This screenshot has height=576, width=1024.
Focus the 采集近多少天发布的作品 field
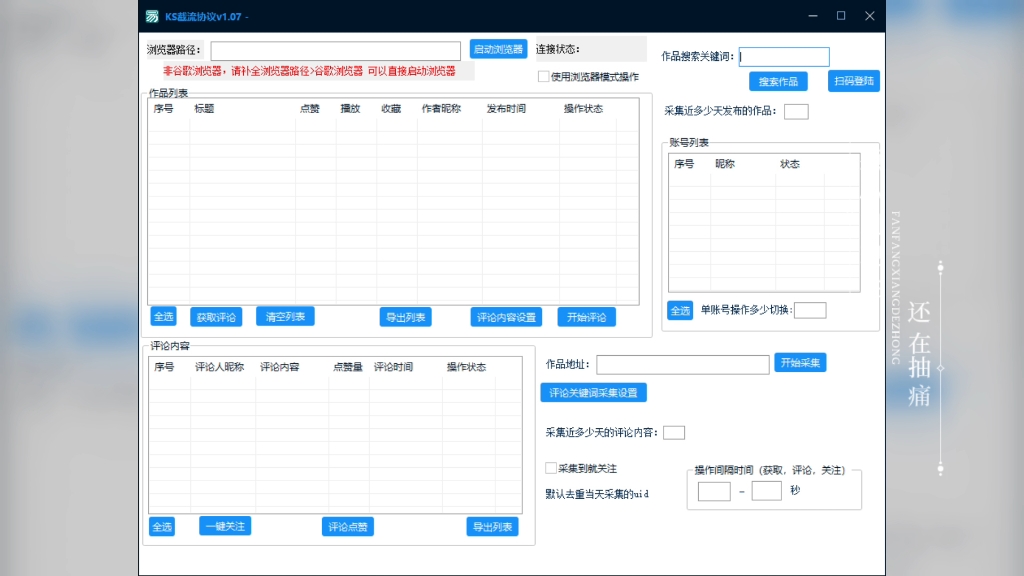pos(796,112)
